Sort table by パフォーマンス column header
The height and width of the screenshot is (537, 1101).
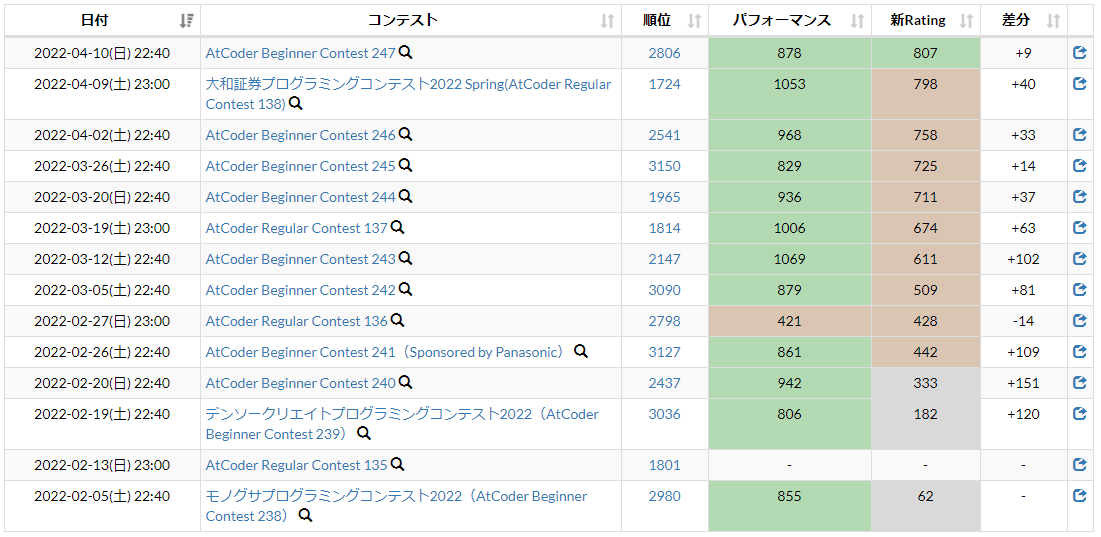pos(790,20)
